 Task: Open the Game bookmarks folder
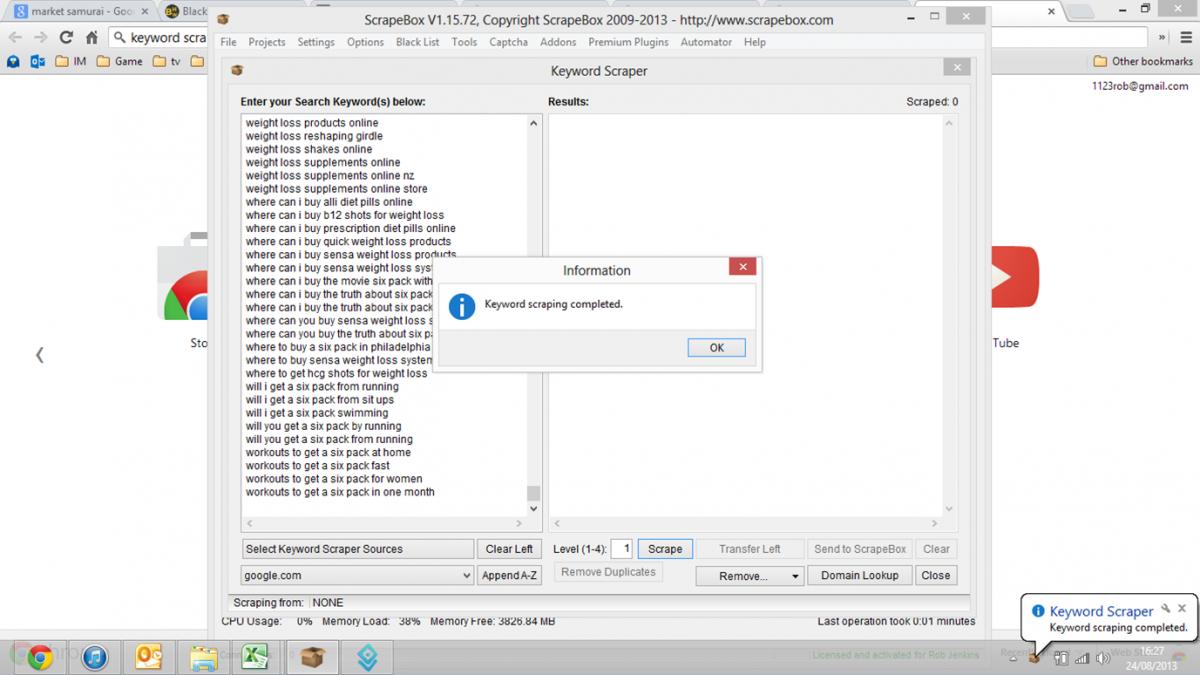click(120, 61)
